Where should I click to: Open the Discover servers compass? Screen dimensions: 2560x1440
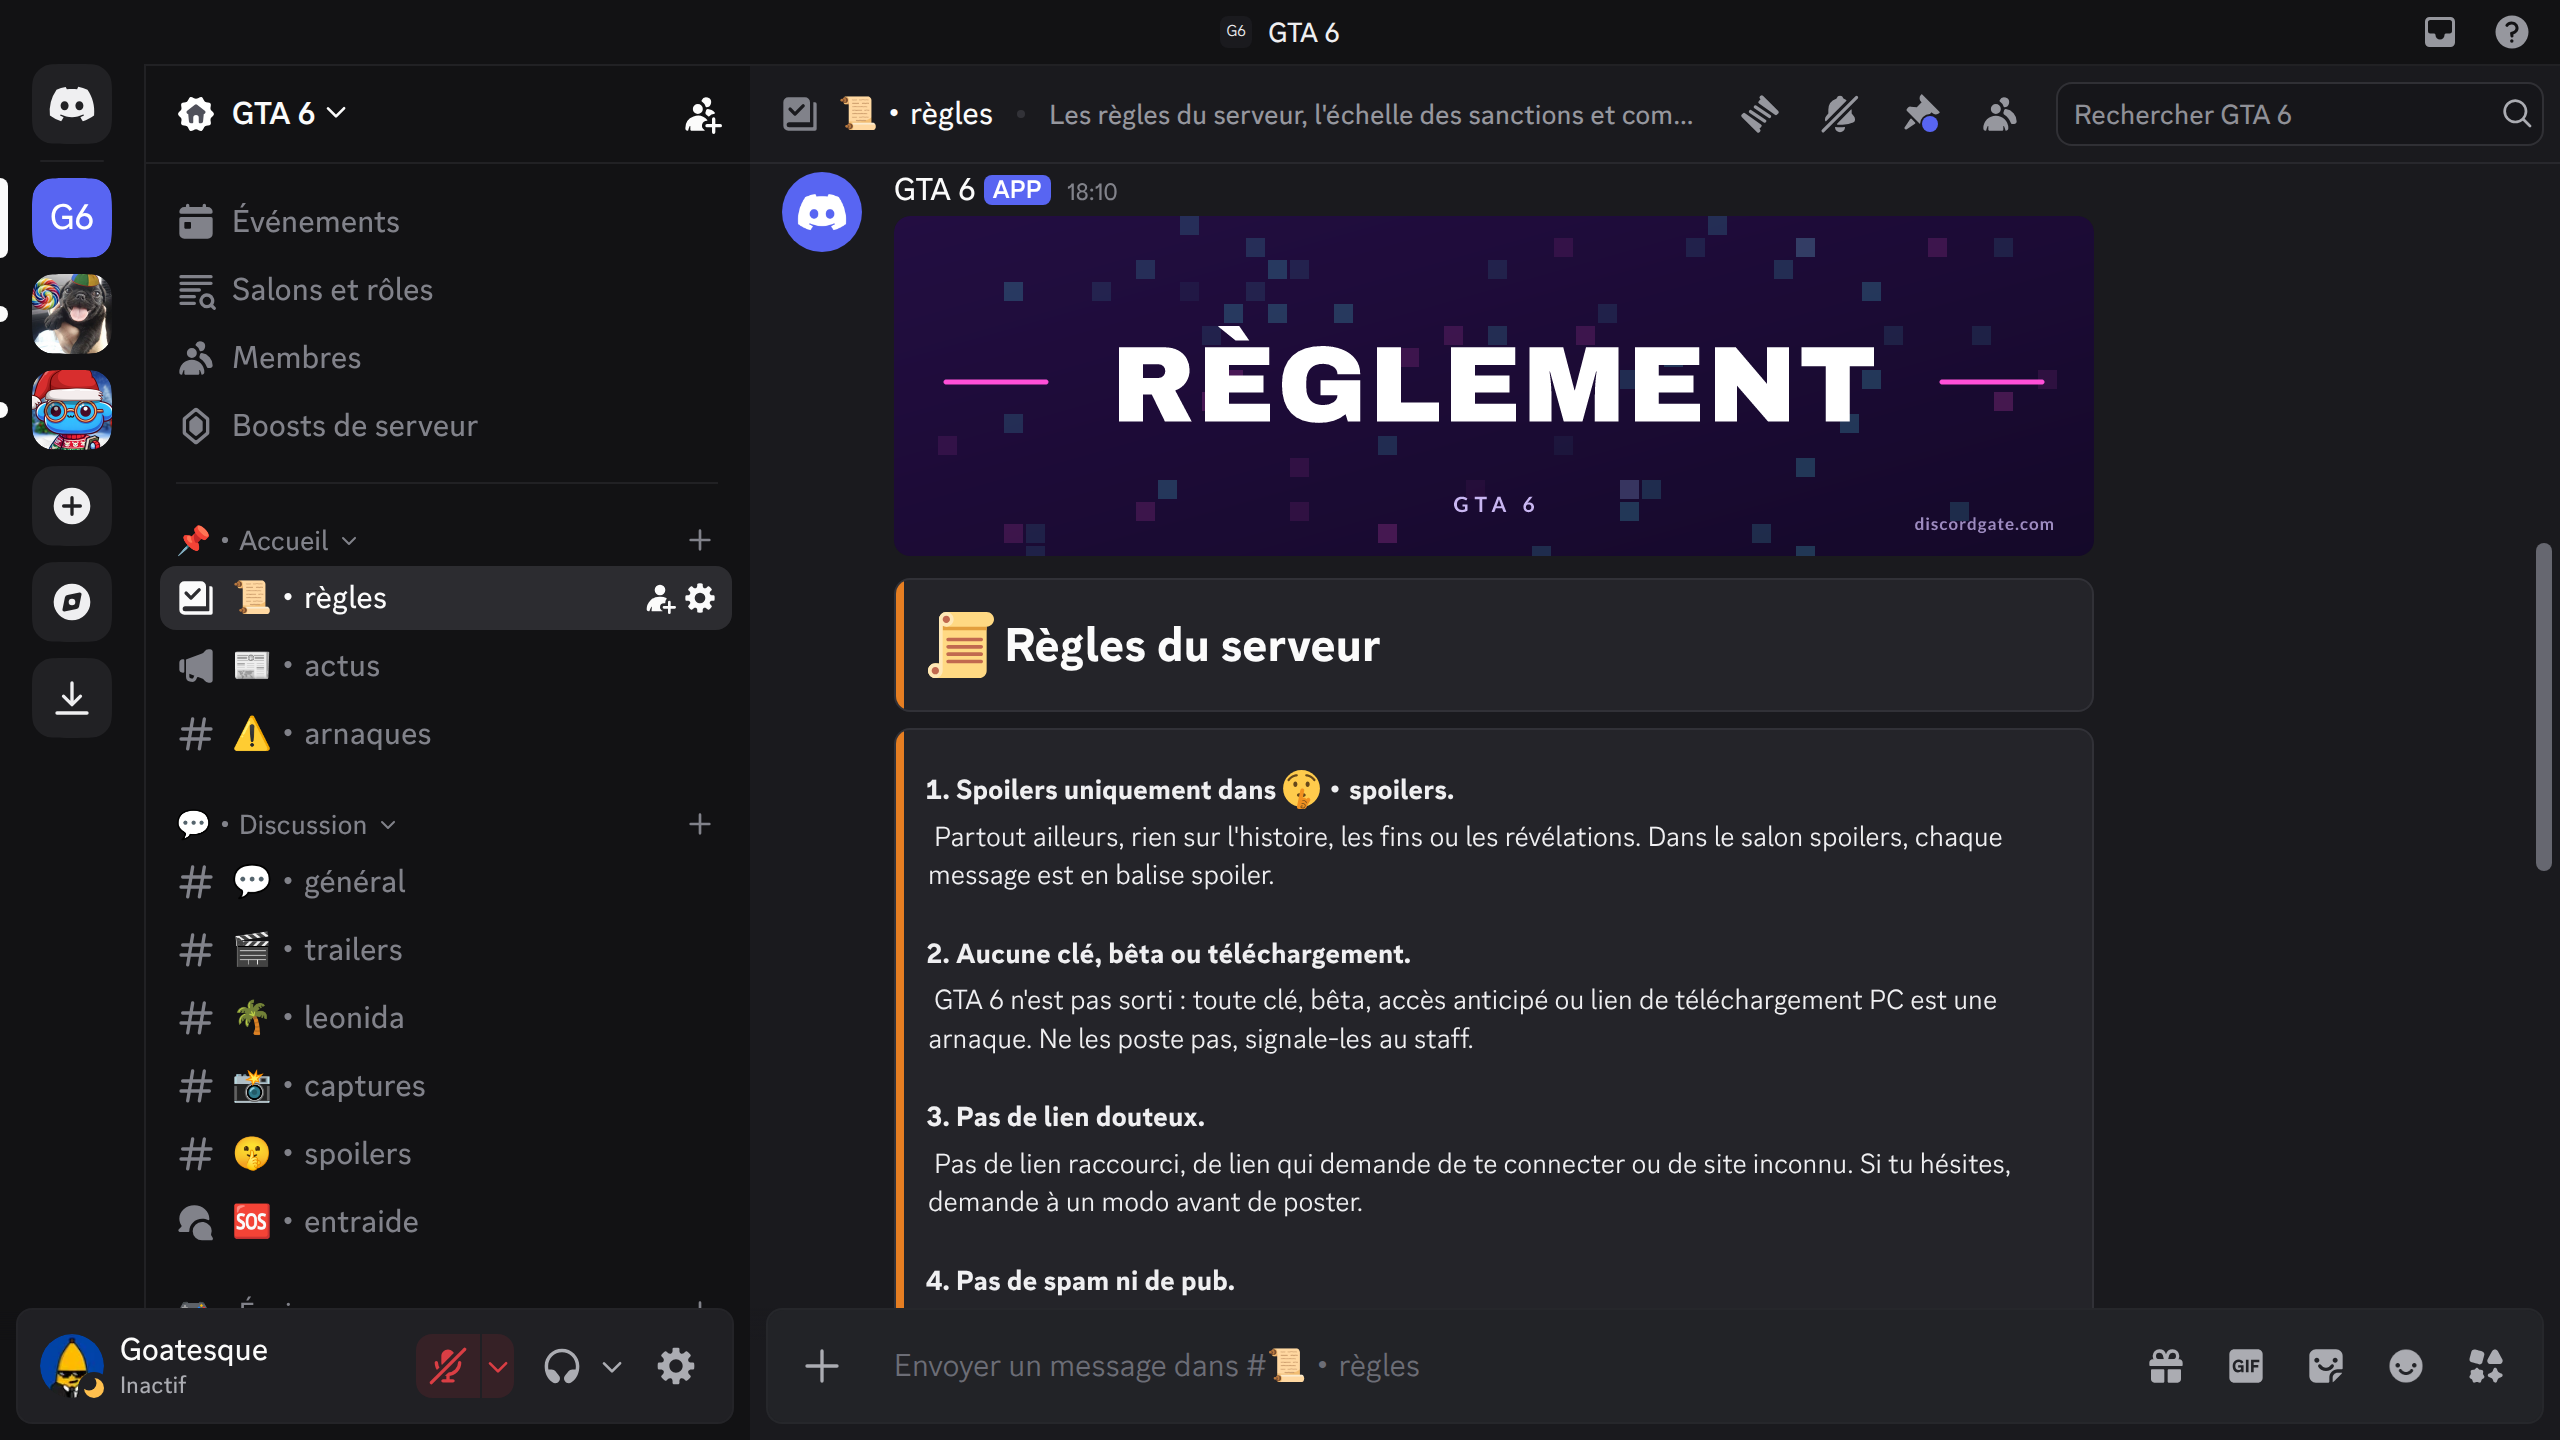[x=72, y=602]
